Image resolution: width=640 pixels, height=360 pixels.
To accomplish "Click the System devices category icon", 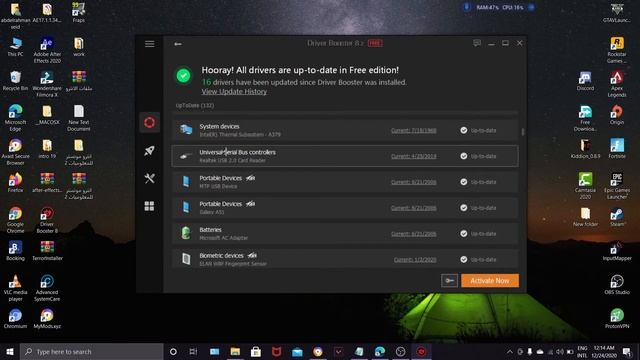I will pos(186,130).
